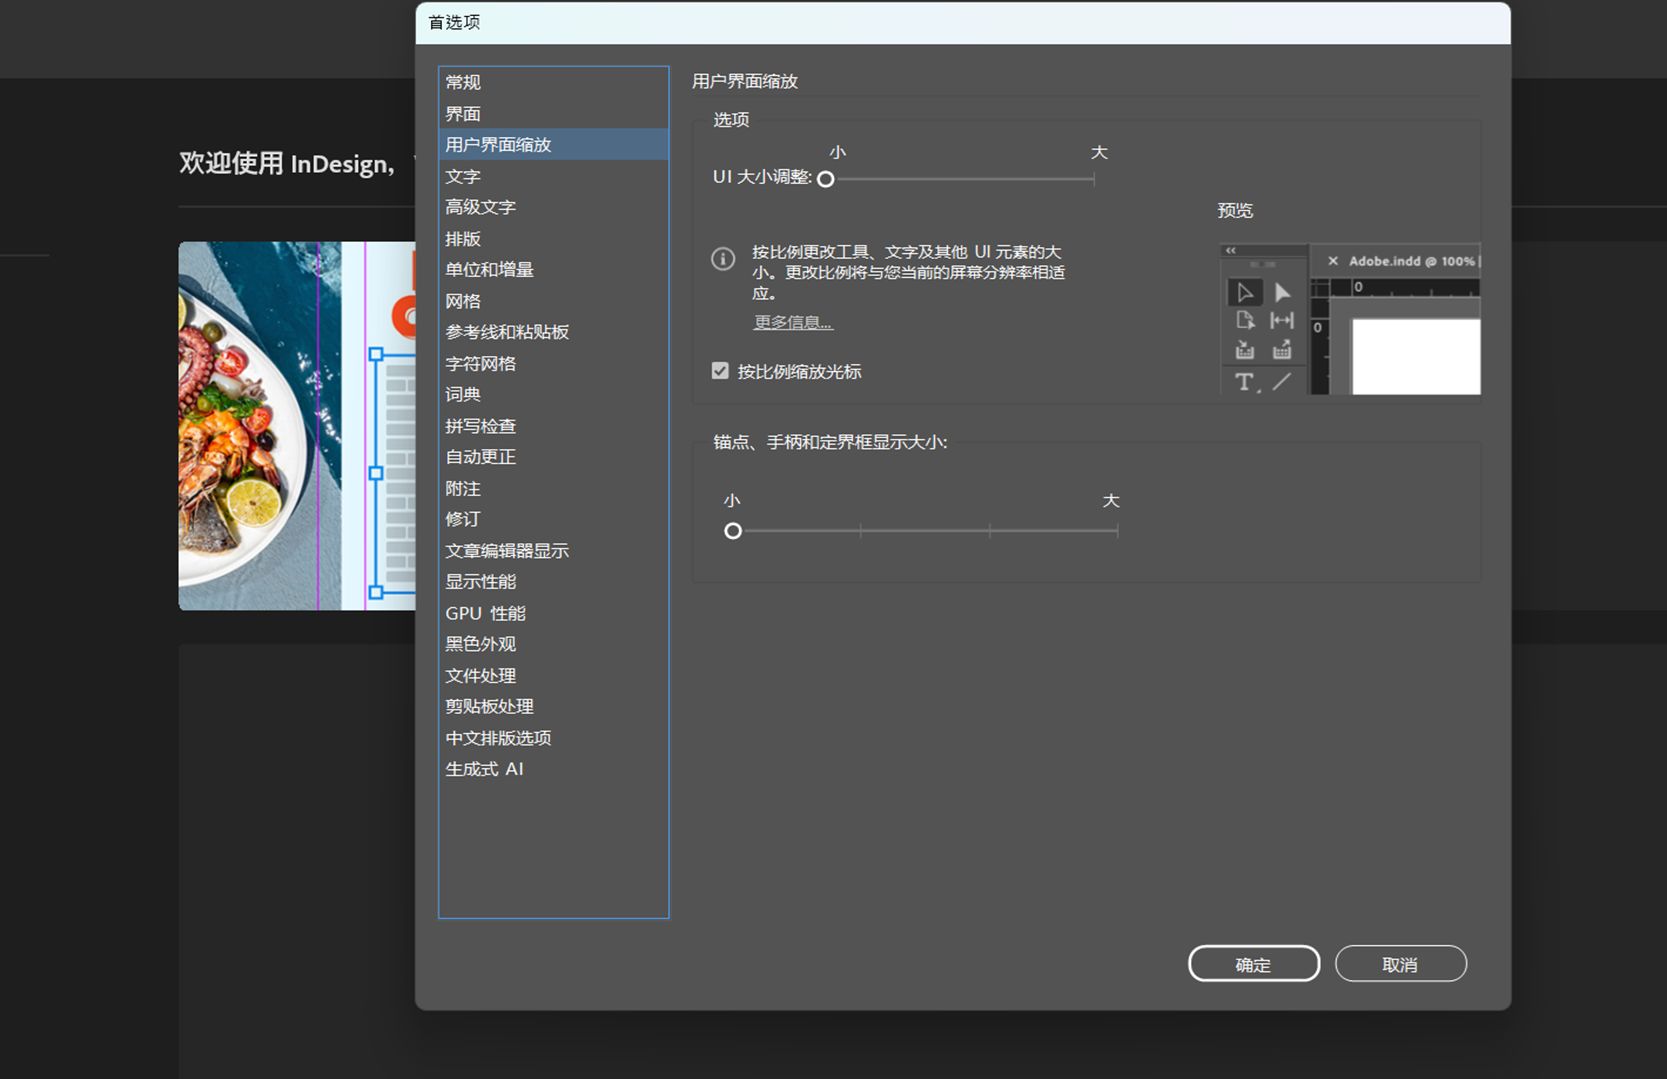Image resolution: width=1667 pixels, height=1079 pixels.
Task: Select 生成式 AI in the list
Action: click(x=553, y=769)
